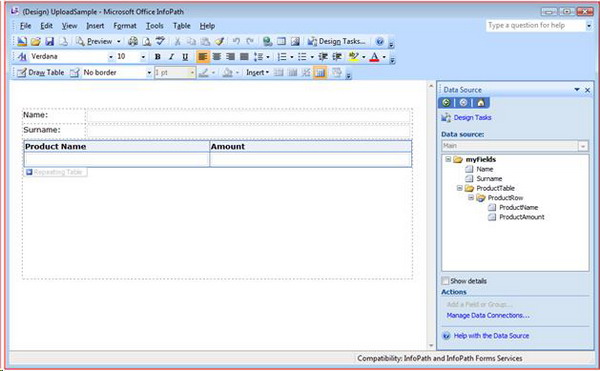Open Help with the Data Source link

pos(491,336)
